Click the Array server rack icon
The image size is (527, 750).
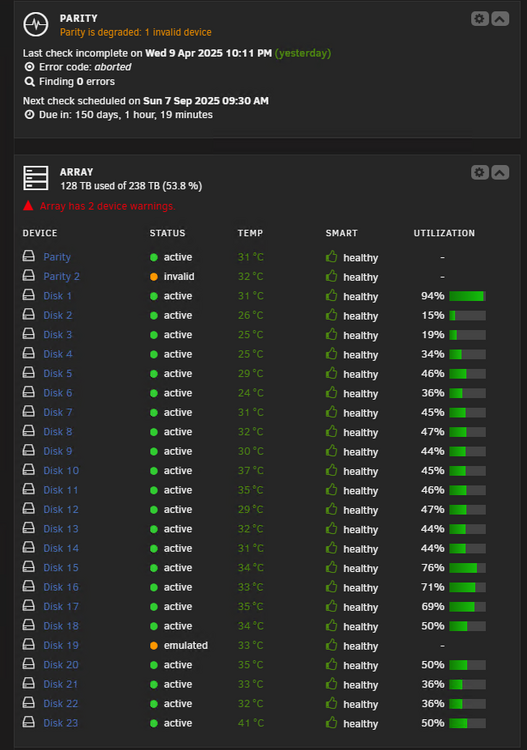pos(36,178)
